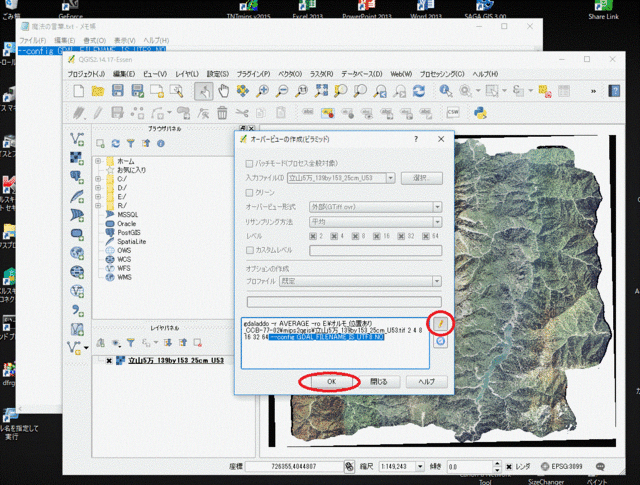
Task: Open the scale 1:149,243 dropdown
Action: (420, 466)
